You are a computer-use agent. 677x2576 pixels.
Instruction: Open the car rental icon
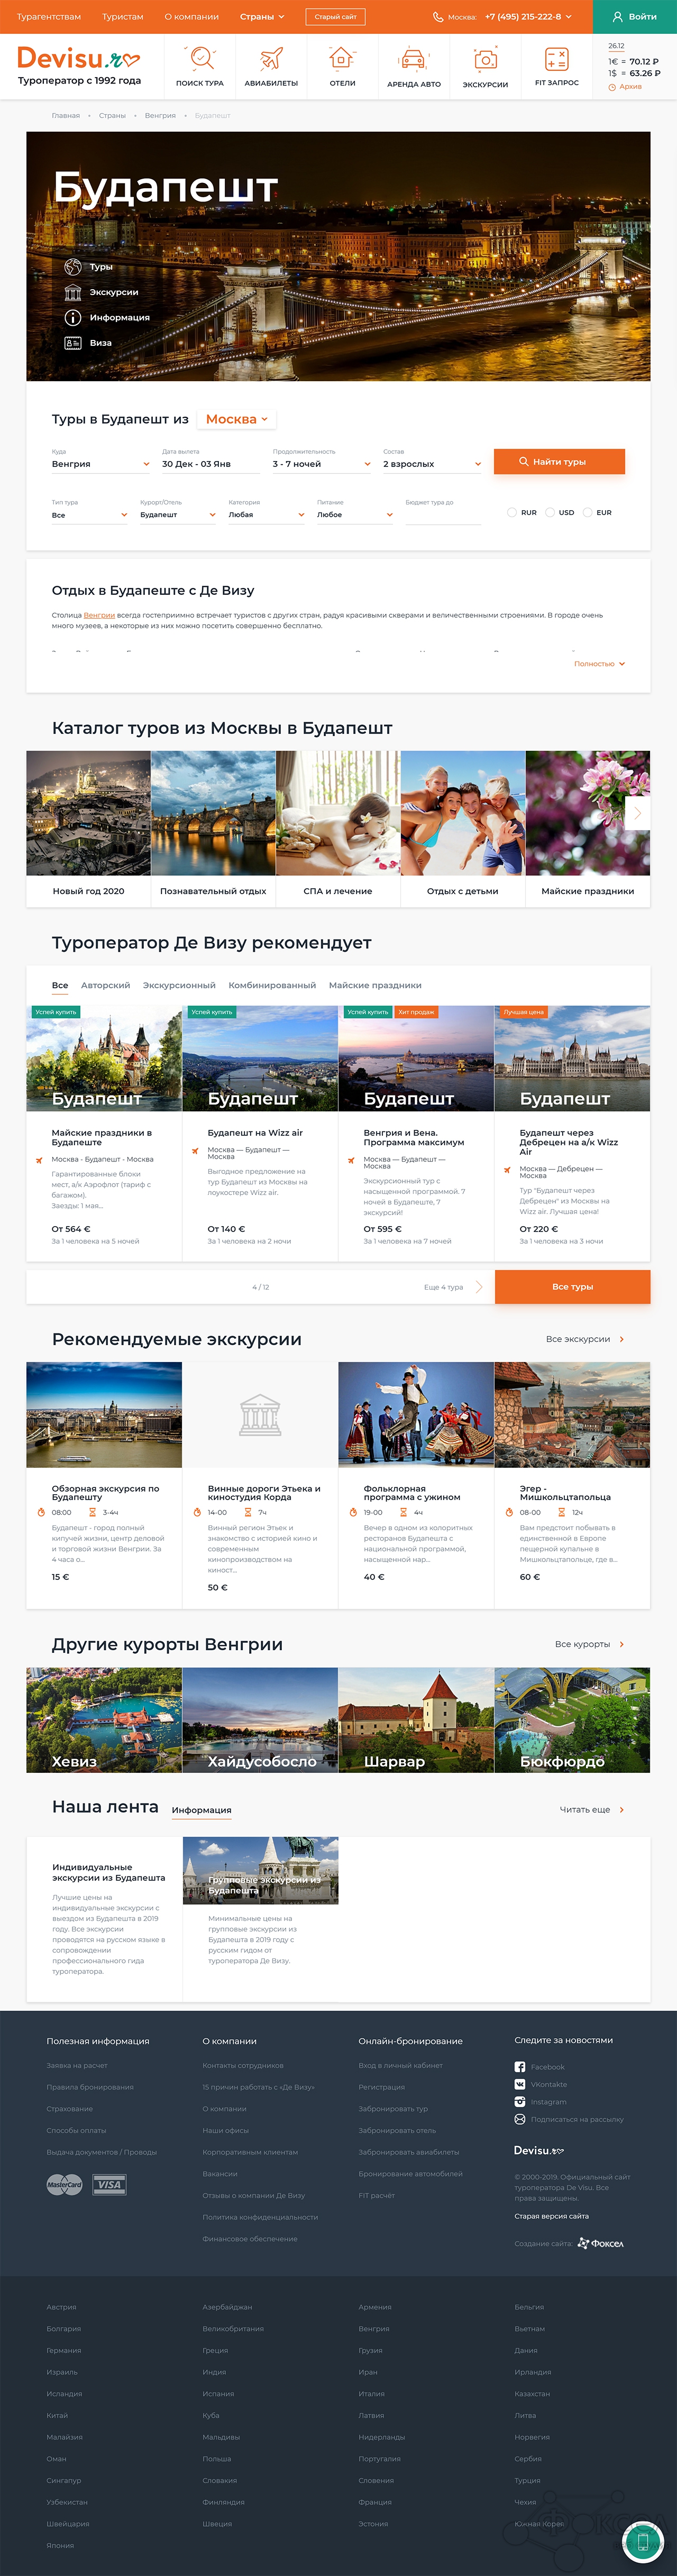(413, 59)
